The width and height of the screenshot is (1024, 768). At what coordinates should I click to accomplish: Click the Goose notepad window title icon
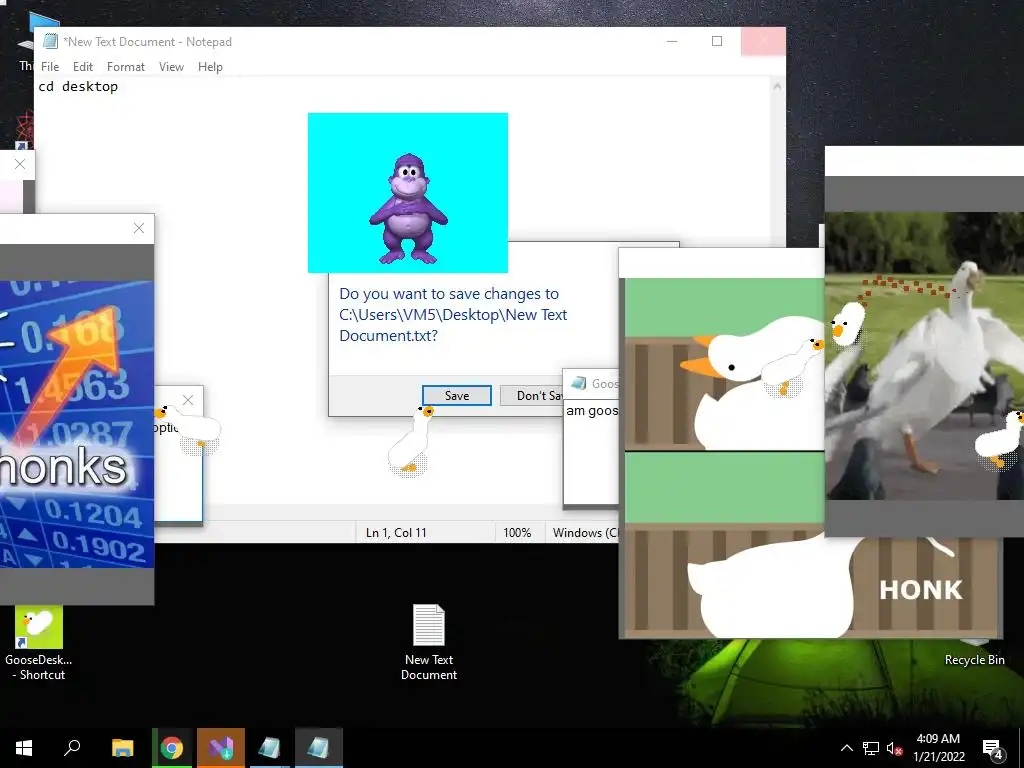tap(578, 383)
